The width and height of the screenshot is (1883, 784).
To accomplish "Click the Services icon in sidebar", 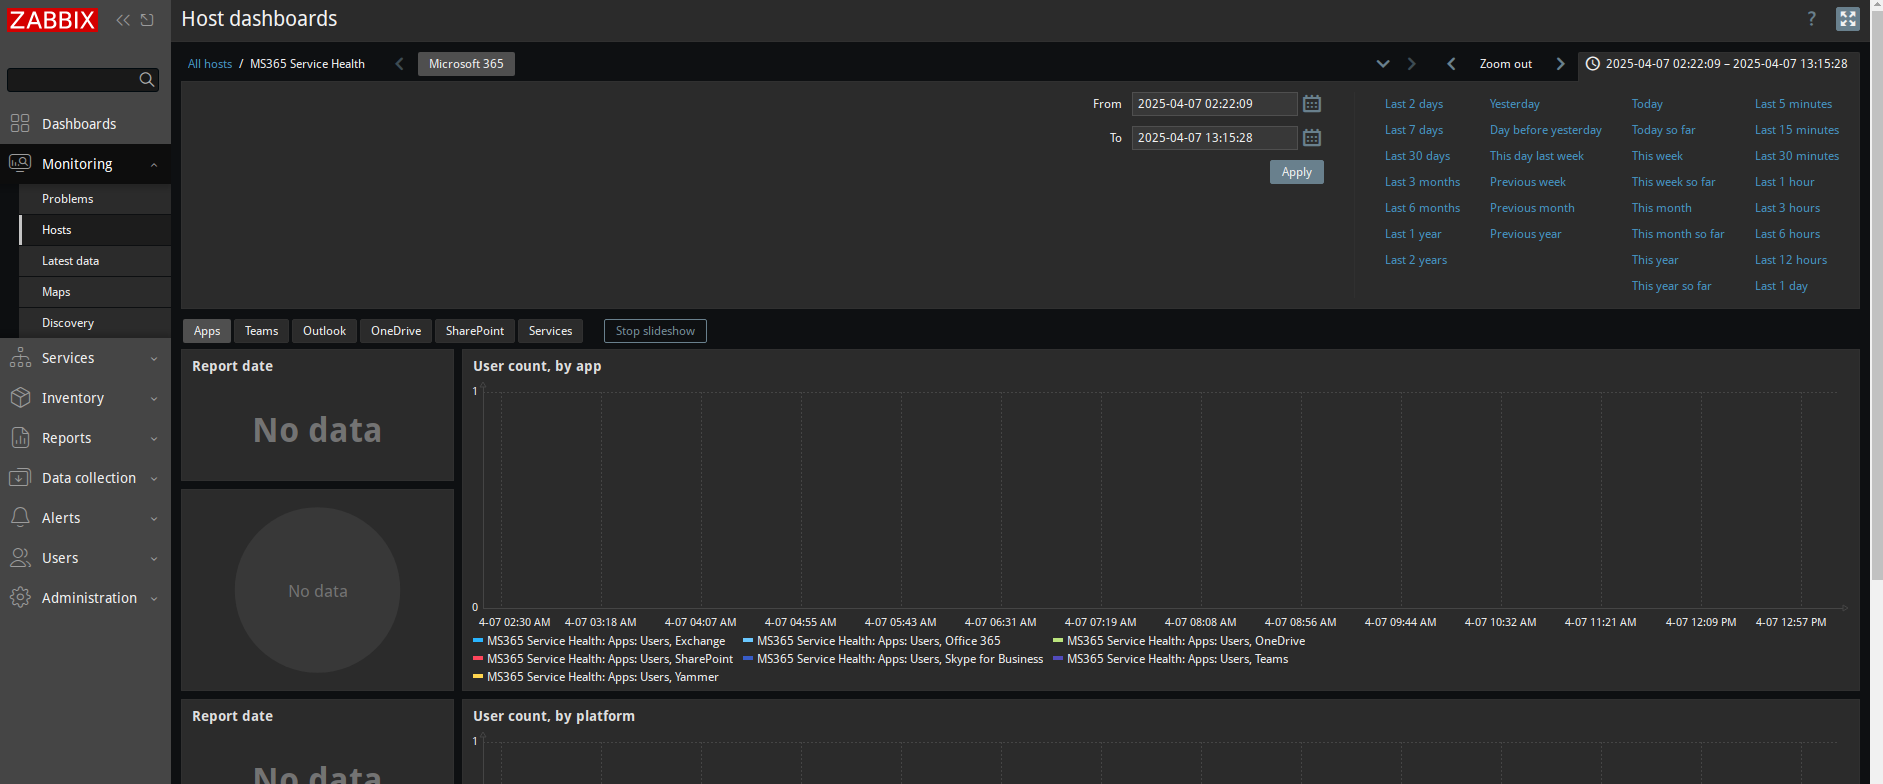I will pyautogui.click(x=20, y=358).
